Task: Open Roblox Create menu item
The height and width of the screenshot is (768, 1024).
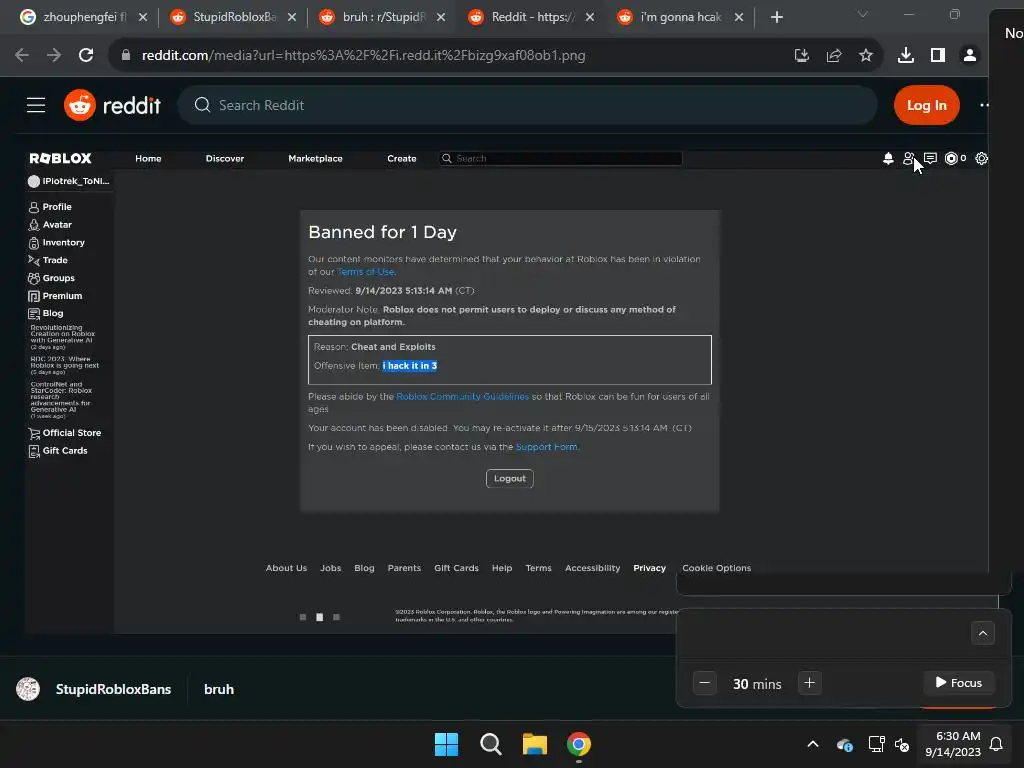Action: pyautogui.click(x=402, y=159)
